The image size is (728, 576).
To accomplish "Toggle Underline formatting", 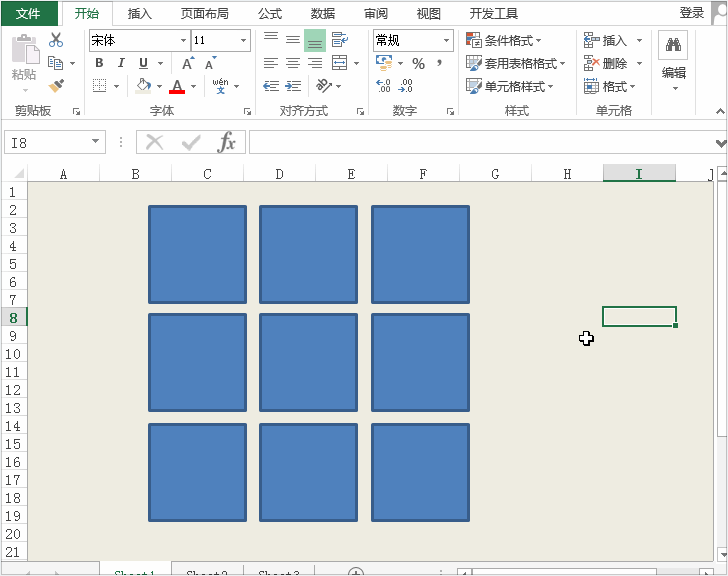I will 143,63.
